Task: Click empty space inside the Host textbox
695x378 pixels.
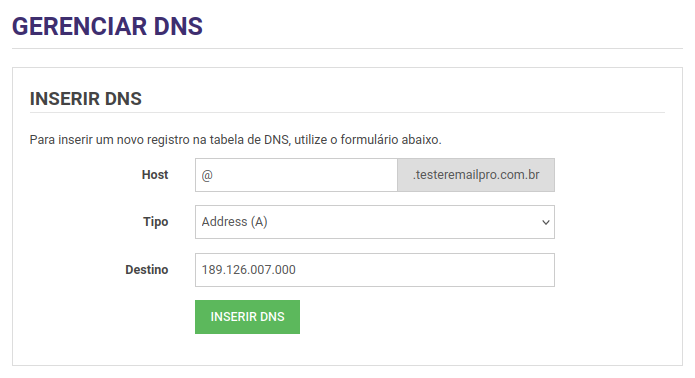Action: coord(306,175)
